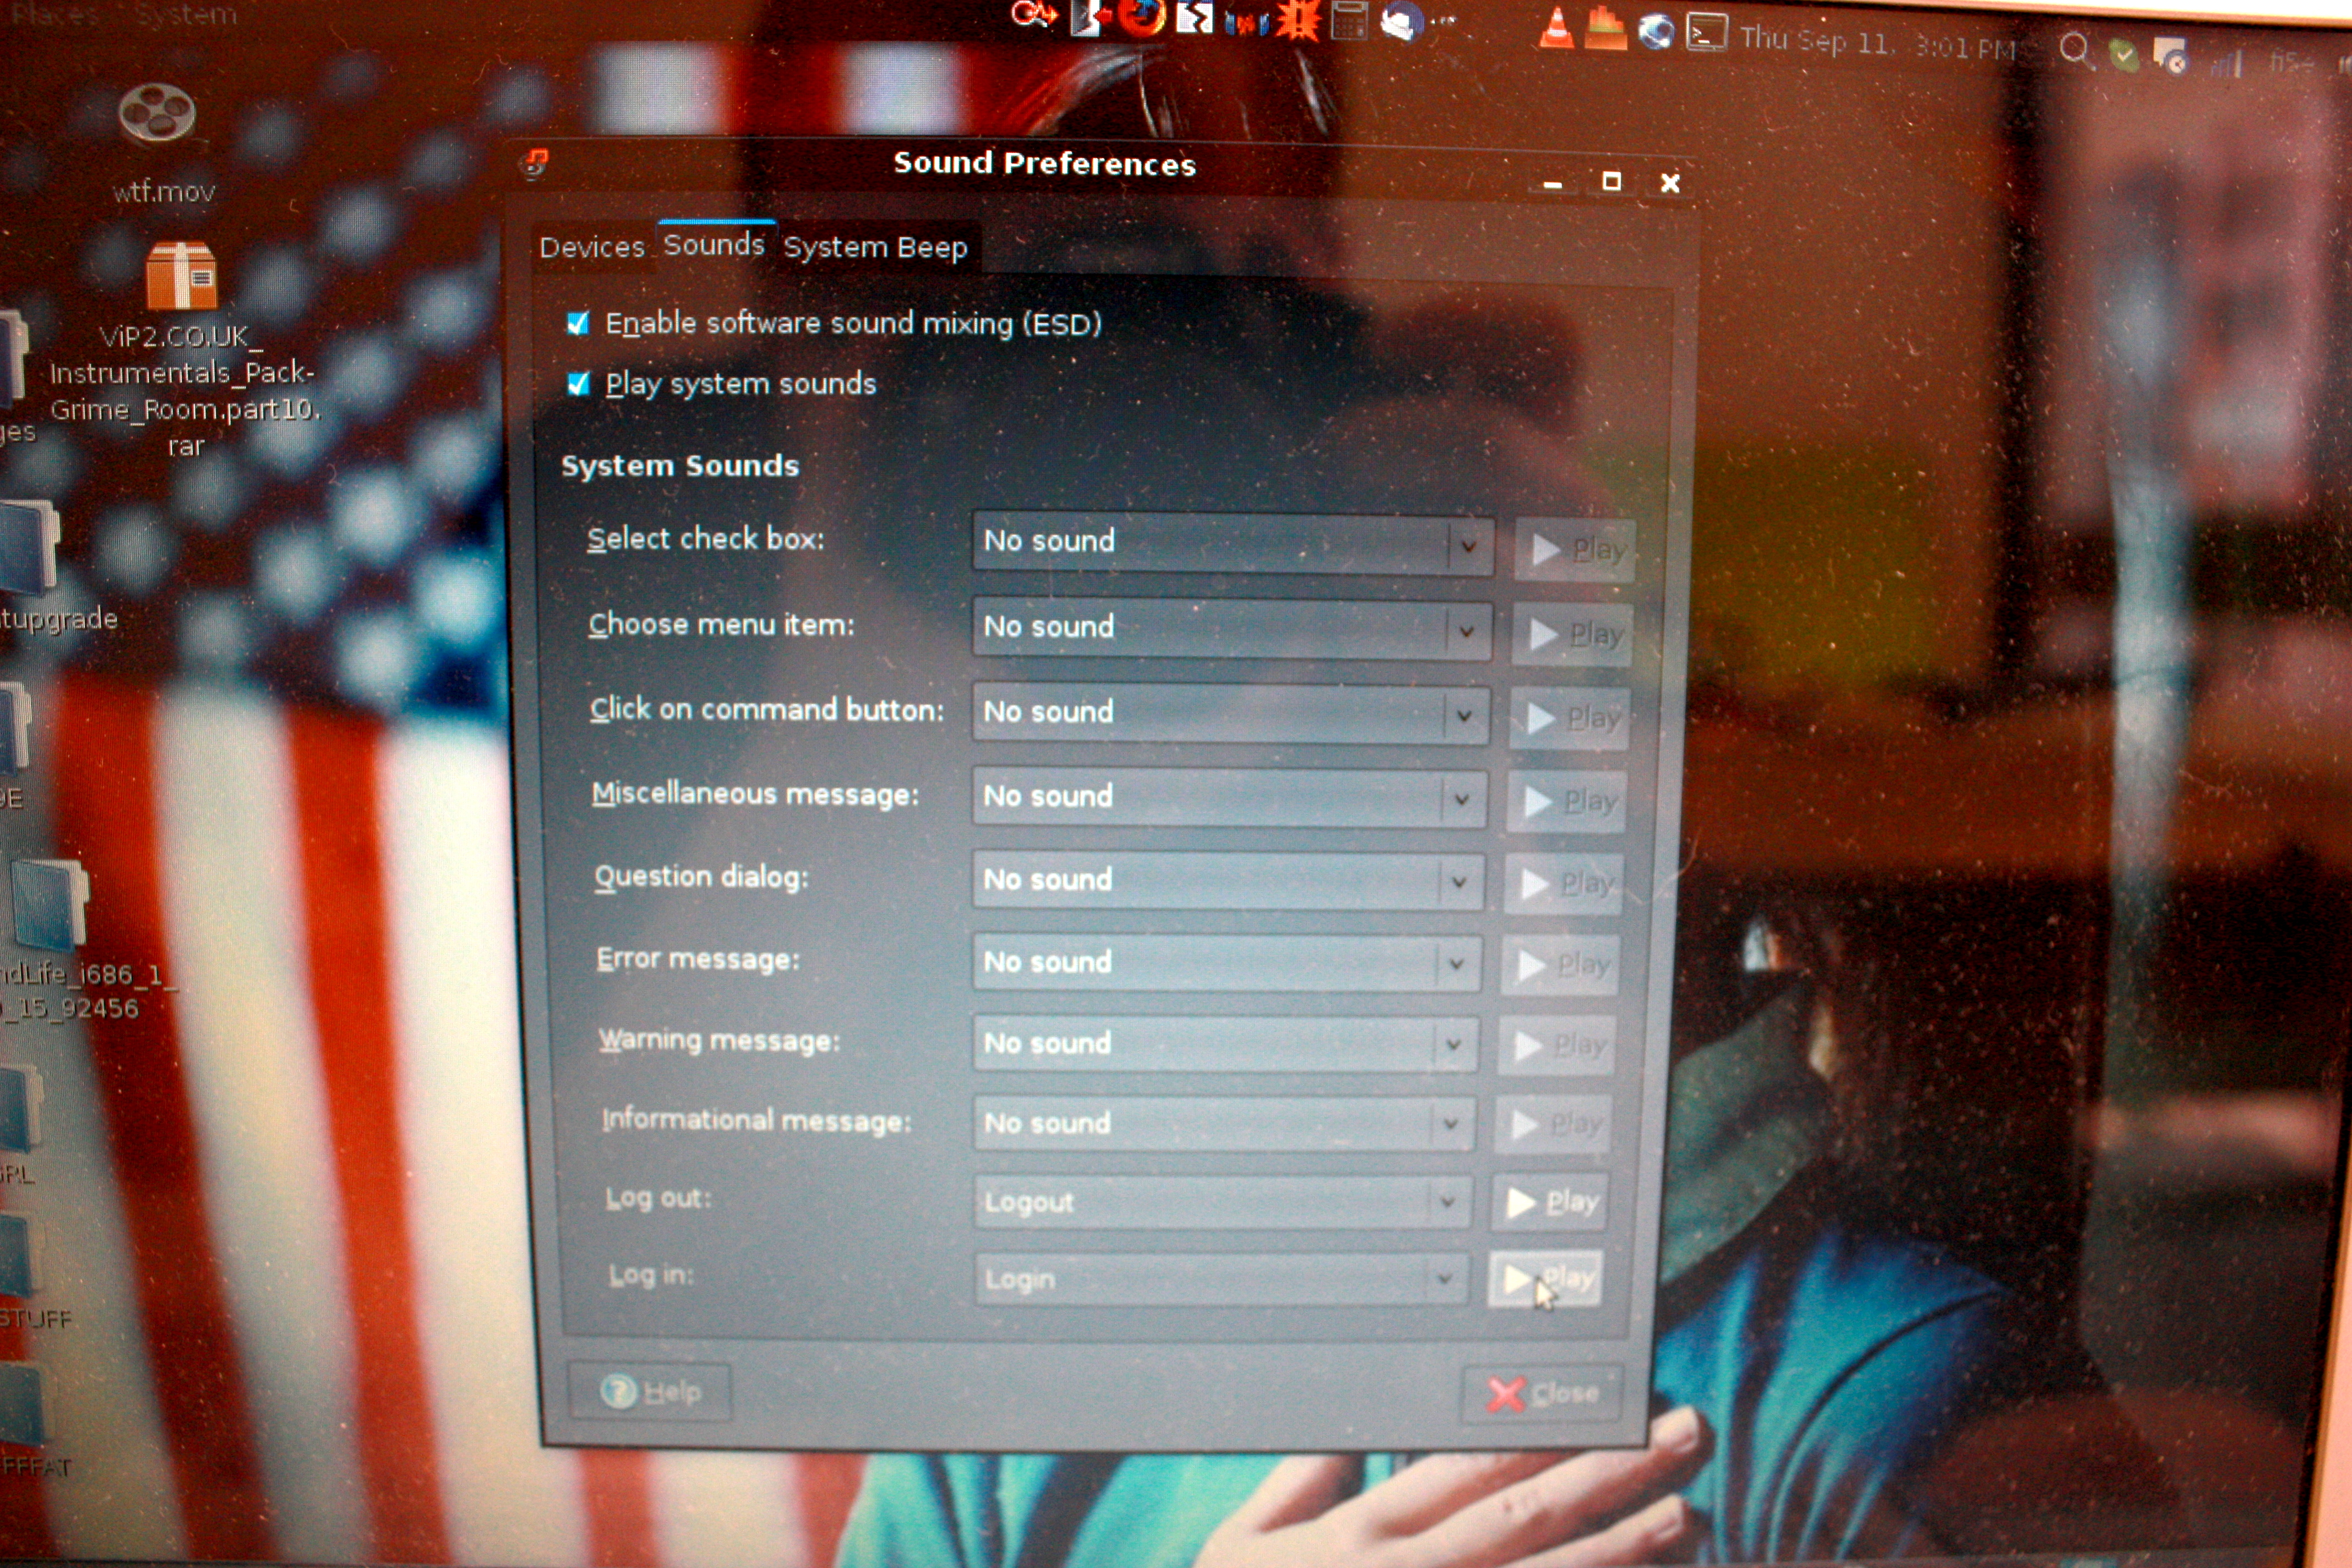The image size is (2352, 1568).
Task: Click the Close button at dialog bottom
Action: 1542,1393
